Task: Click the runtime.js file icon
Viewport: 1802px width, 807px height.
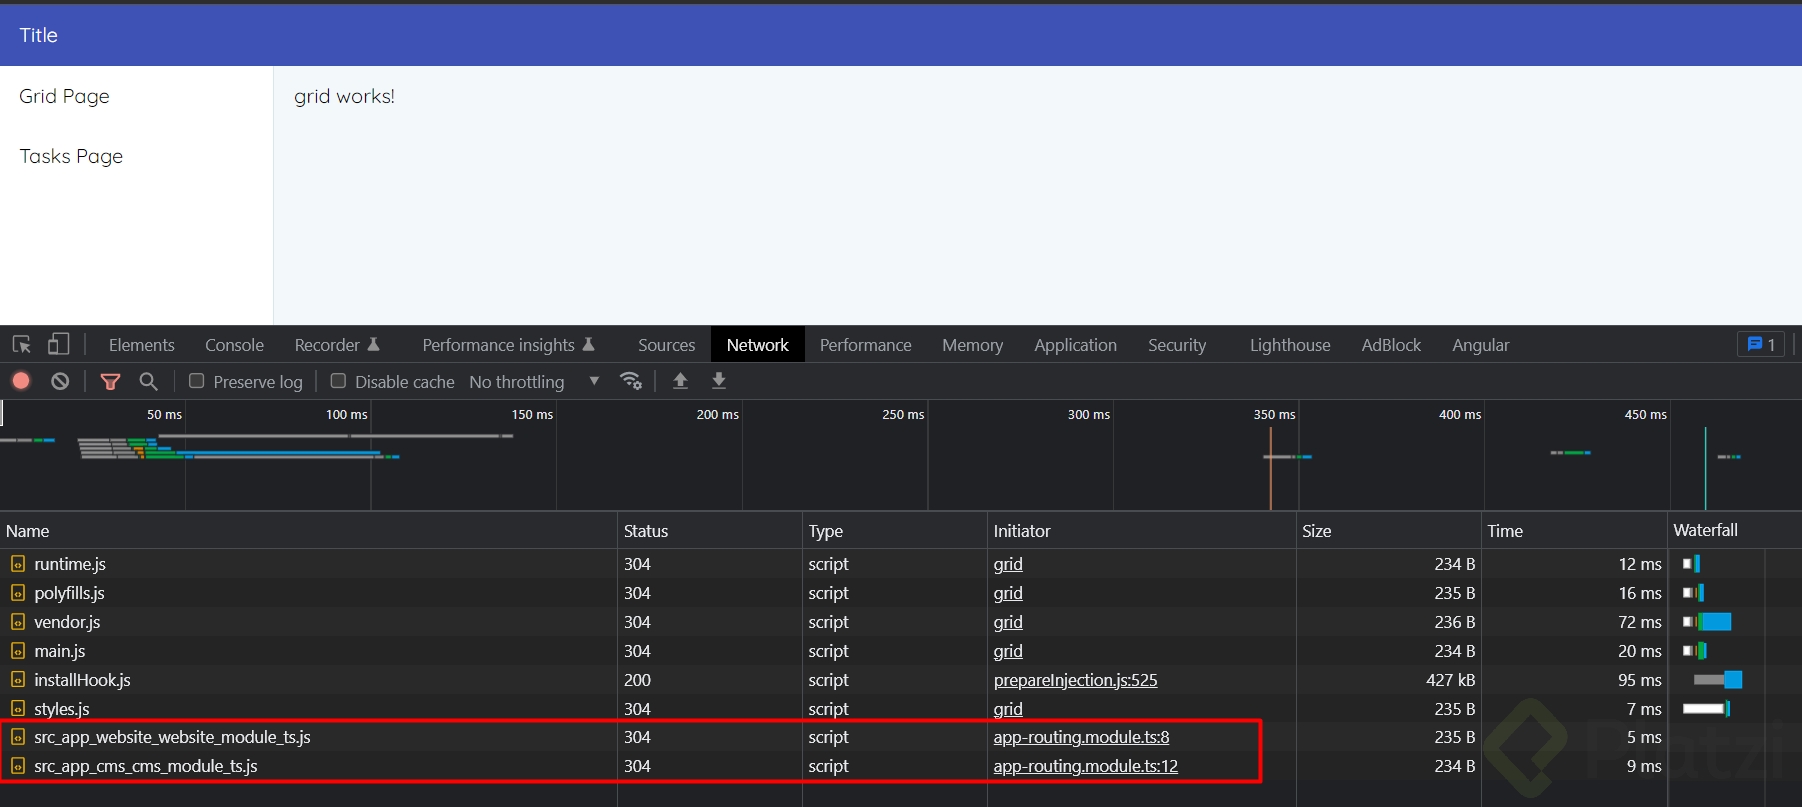Action: pyautogui.click(x=18, y=564)
